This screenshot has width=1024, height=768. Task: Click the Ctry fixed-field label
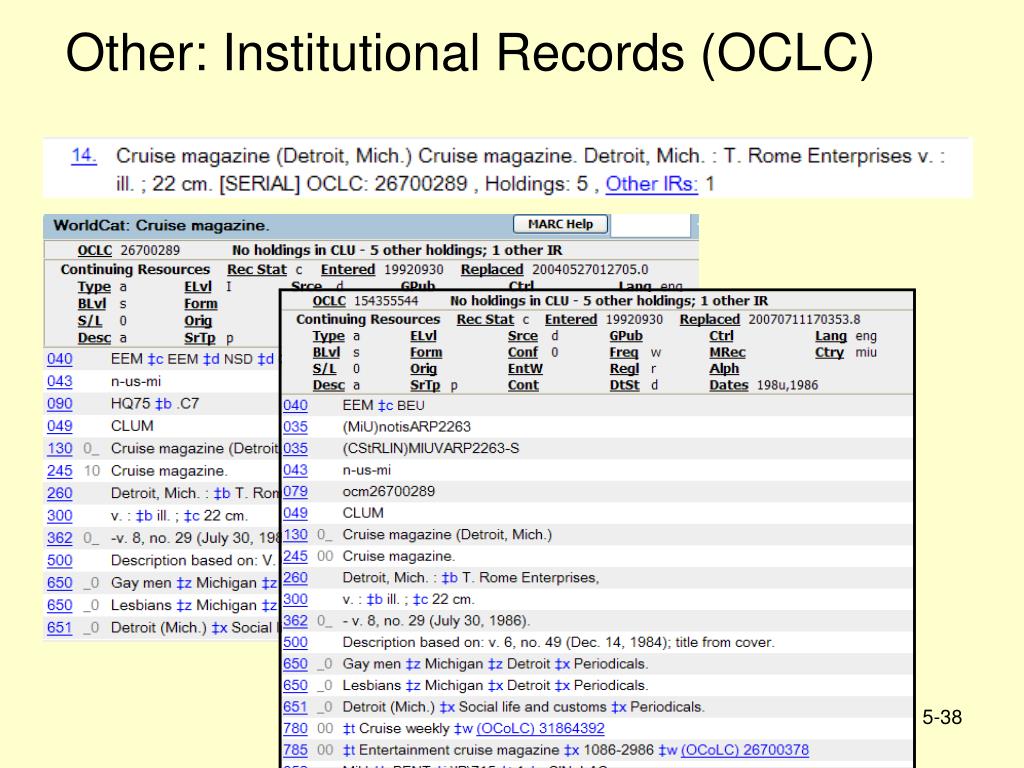tap(829, 353)
